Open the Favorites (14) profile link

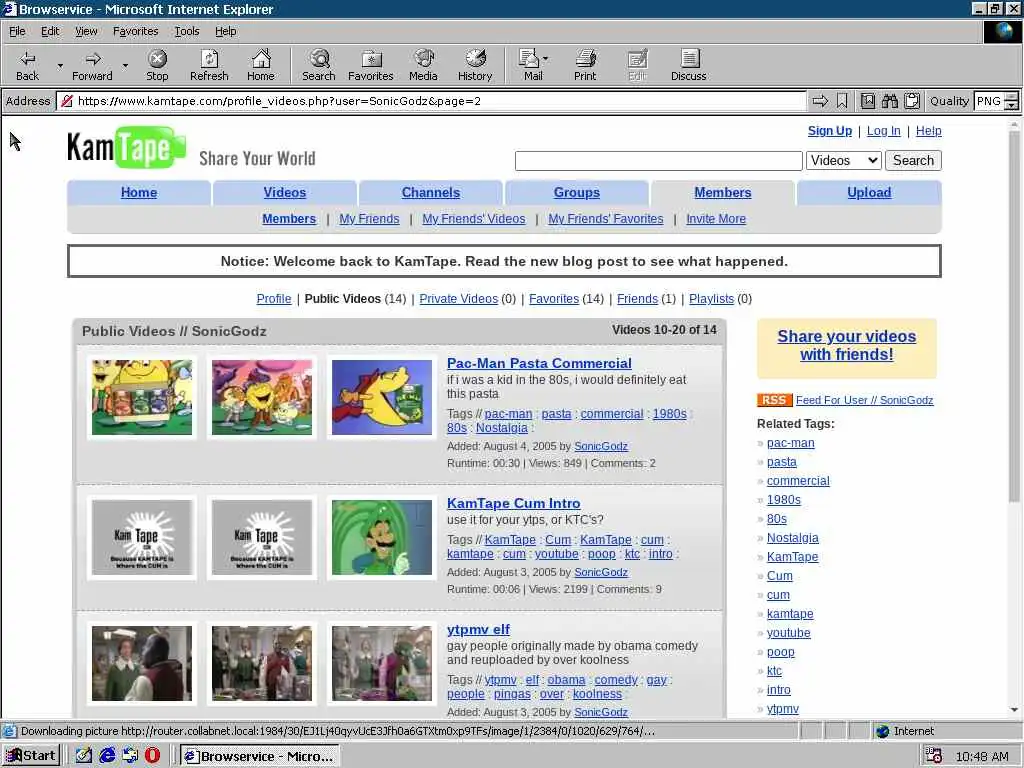pos(553,299)
